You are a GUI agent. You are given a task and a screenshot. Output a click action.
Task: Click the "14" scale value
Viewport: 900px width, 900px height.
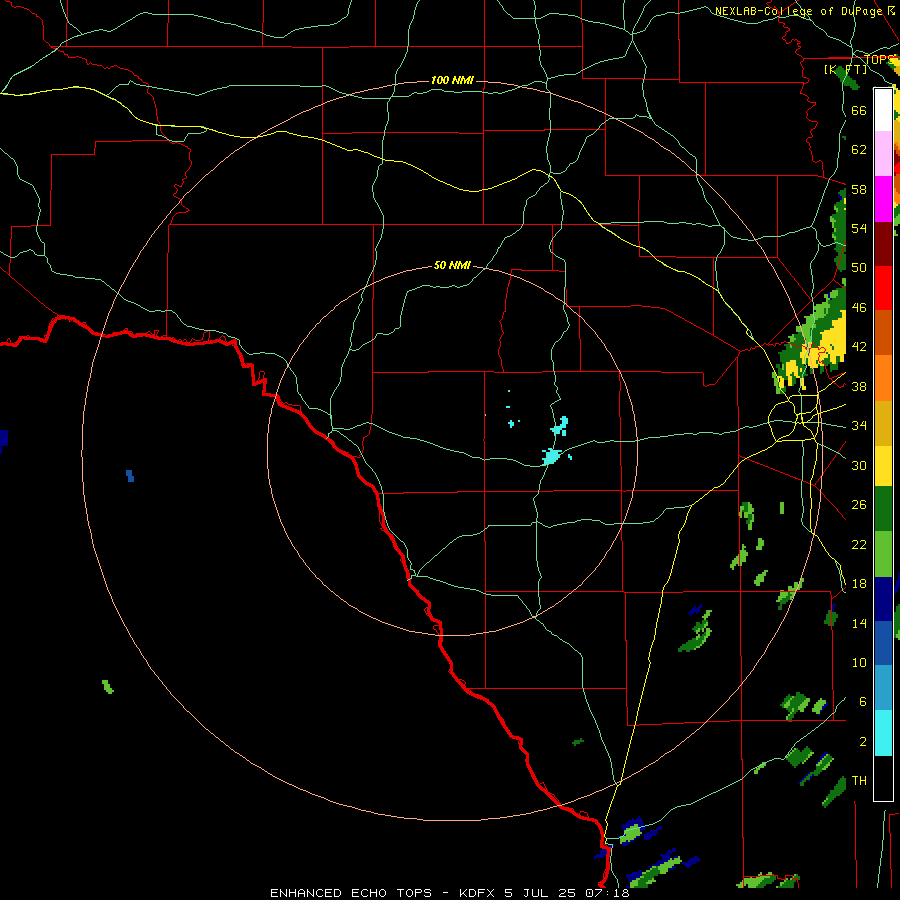(859, 623)
